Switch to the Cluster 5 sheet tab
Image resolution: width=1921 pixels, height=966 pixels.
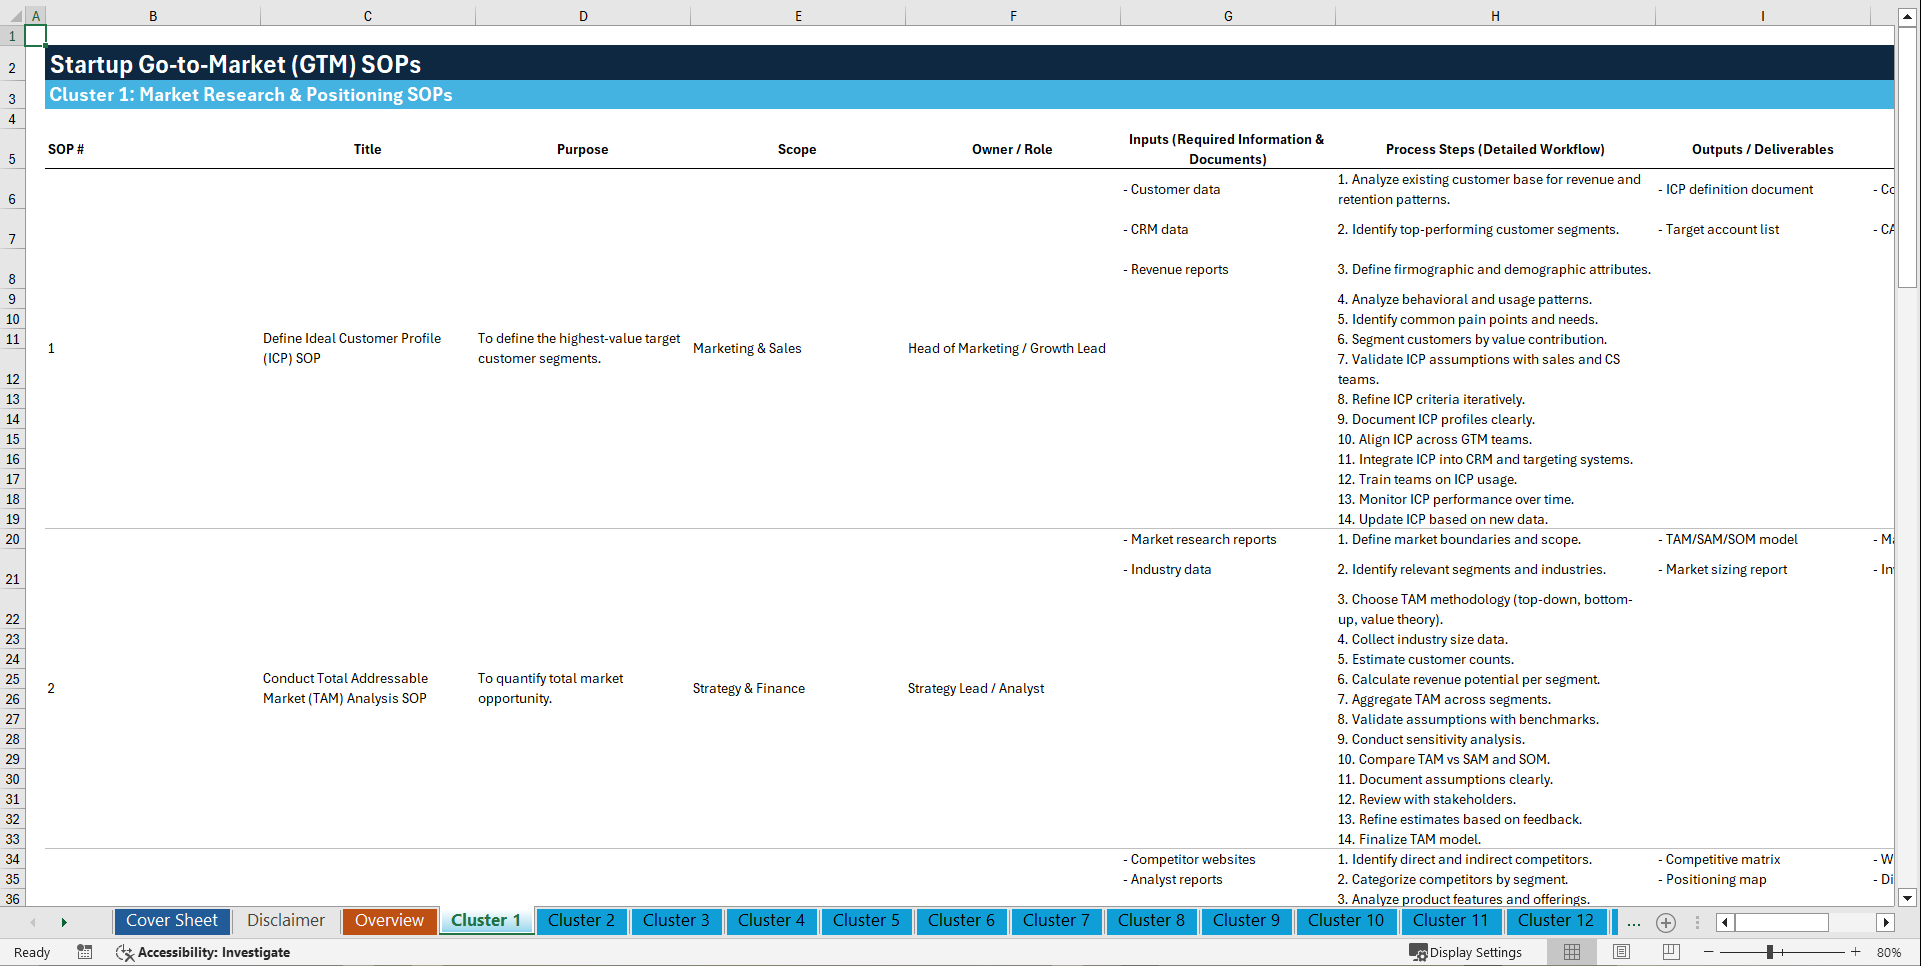point(866,921)
